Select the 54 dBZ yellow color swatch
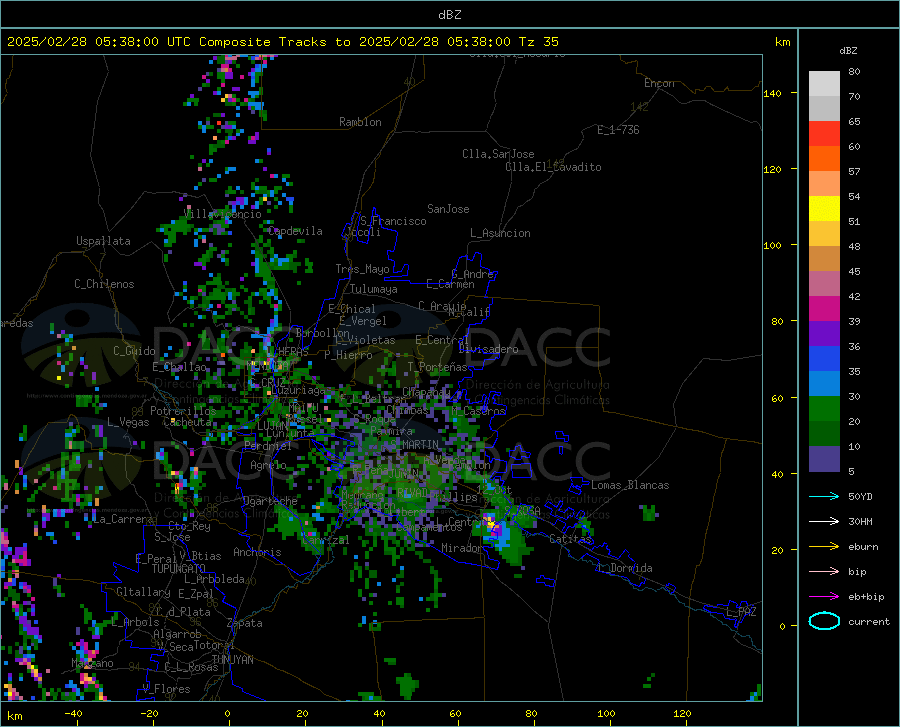Screen dimensions: 900x727 [824, 209]
